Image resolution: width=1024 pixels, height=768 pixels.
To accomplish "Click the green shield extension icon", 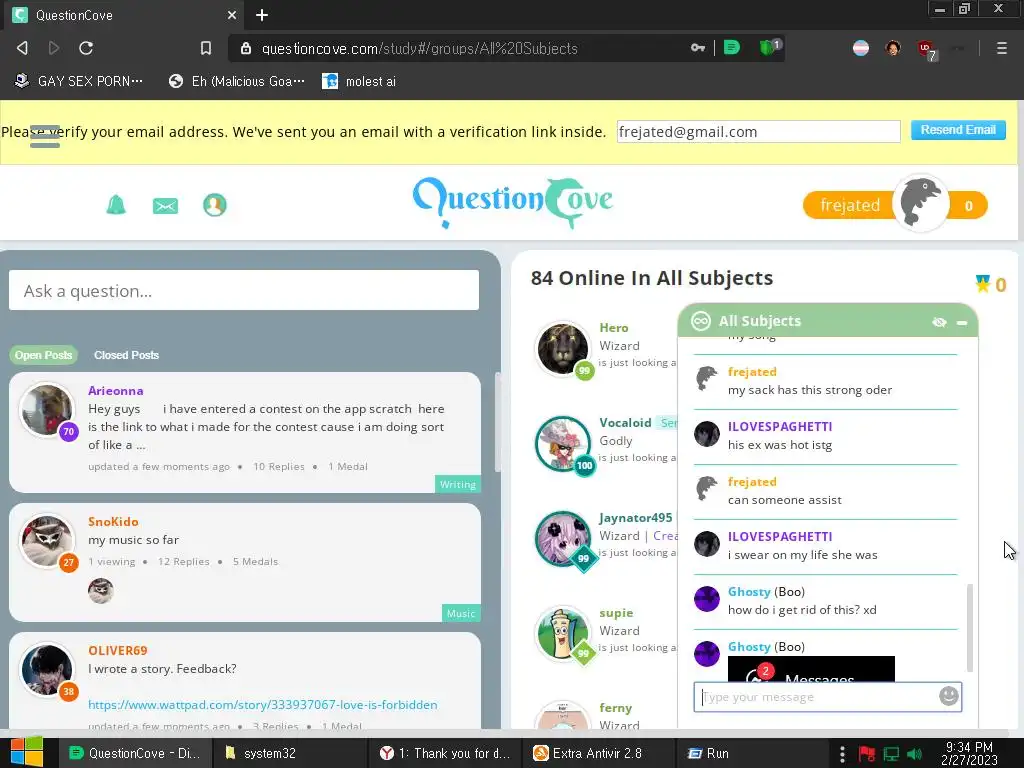I will [769, 47].
